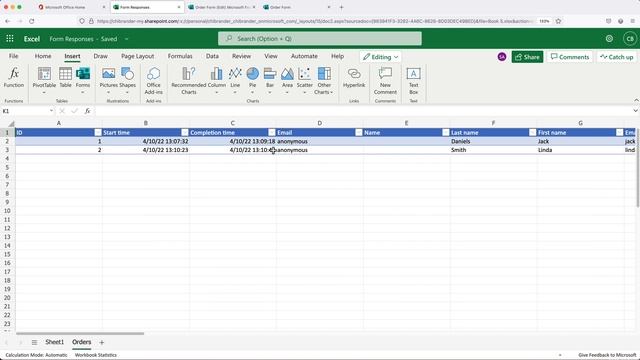Insert a Line chart
Screen dimensions: 640x360
click(235, 80)
